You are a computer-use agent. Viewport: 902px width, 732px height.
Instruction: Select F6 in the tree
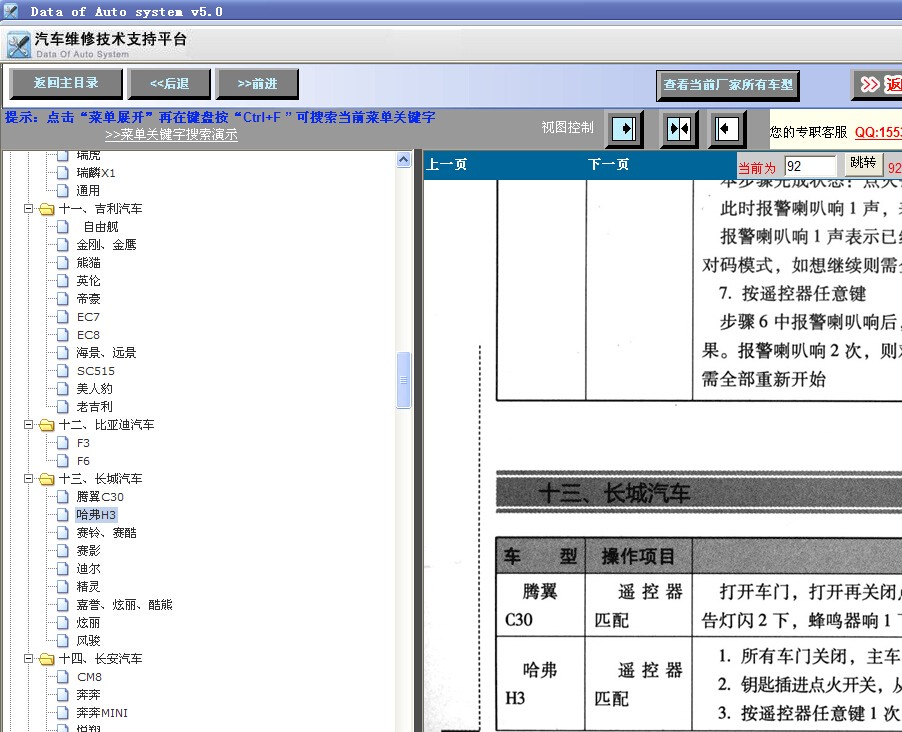click(x=83, y=461)
